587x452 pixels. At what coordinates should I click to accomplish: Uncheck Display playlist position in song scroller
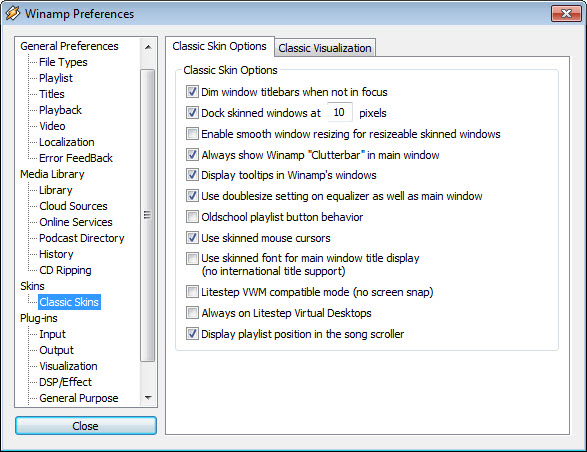tap(192, 334)
